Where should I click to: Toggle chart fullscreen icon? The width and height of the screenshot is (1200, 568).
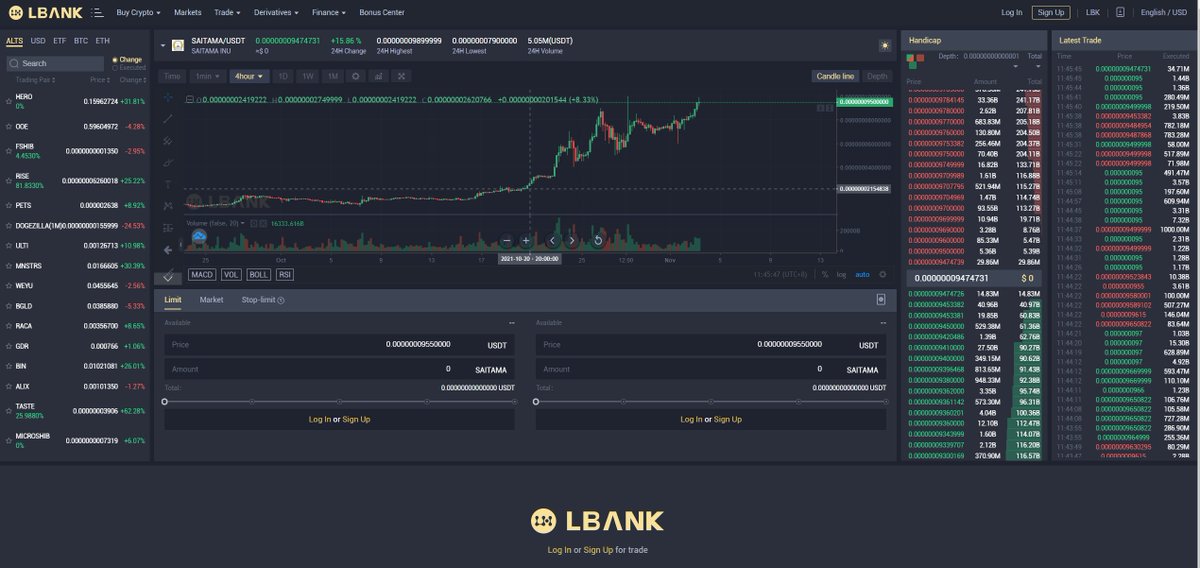pyautogui.click(x=402, y=76)
